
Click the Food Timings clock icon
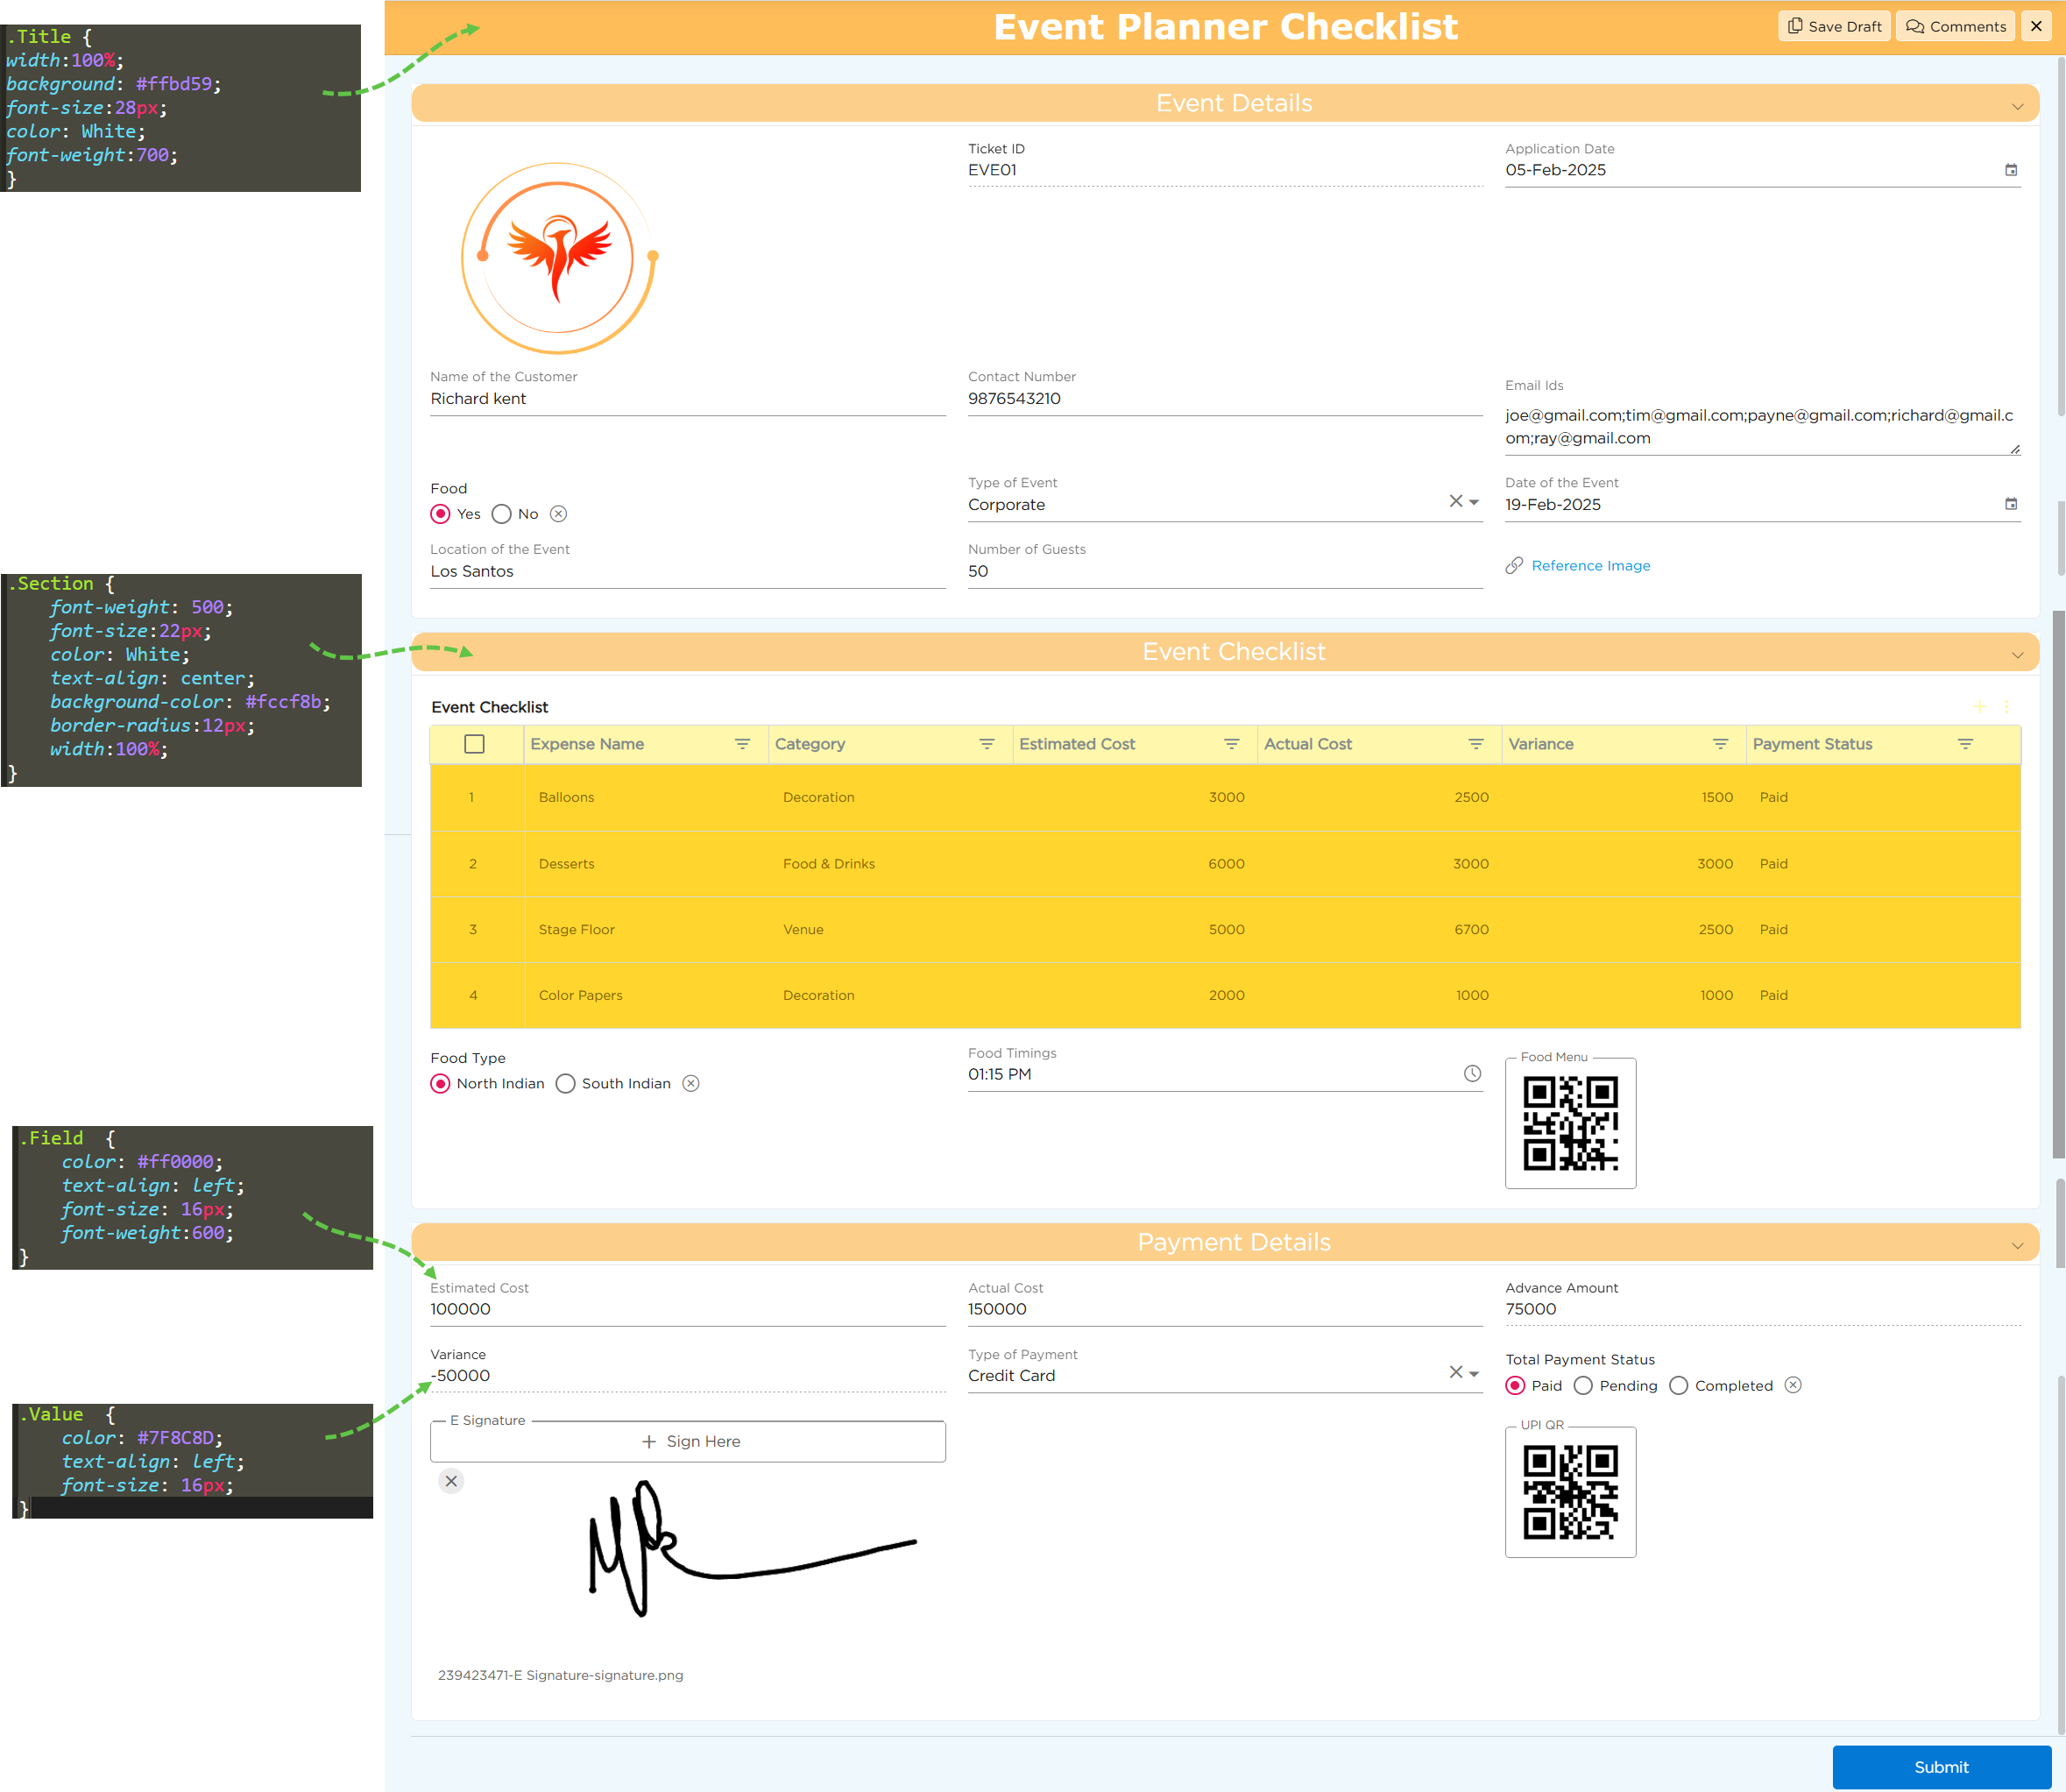(1472, 1073)
